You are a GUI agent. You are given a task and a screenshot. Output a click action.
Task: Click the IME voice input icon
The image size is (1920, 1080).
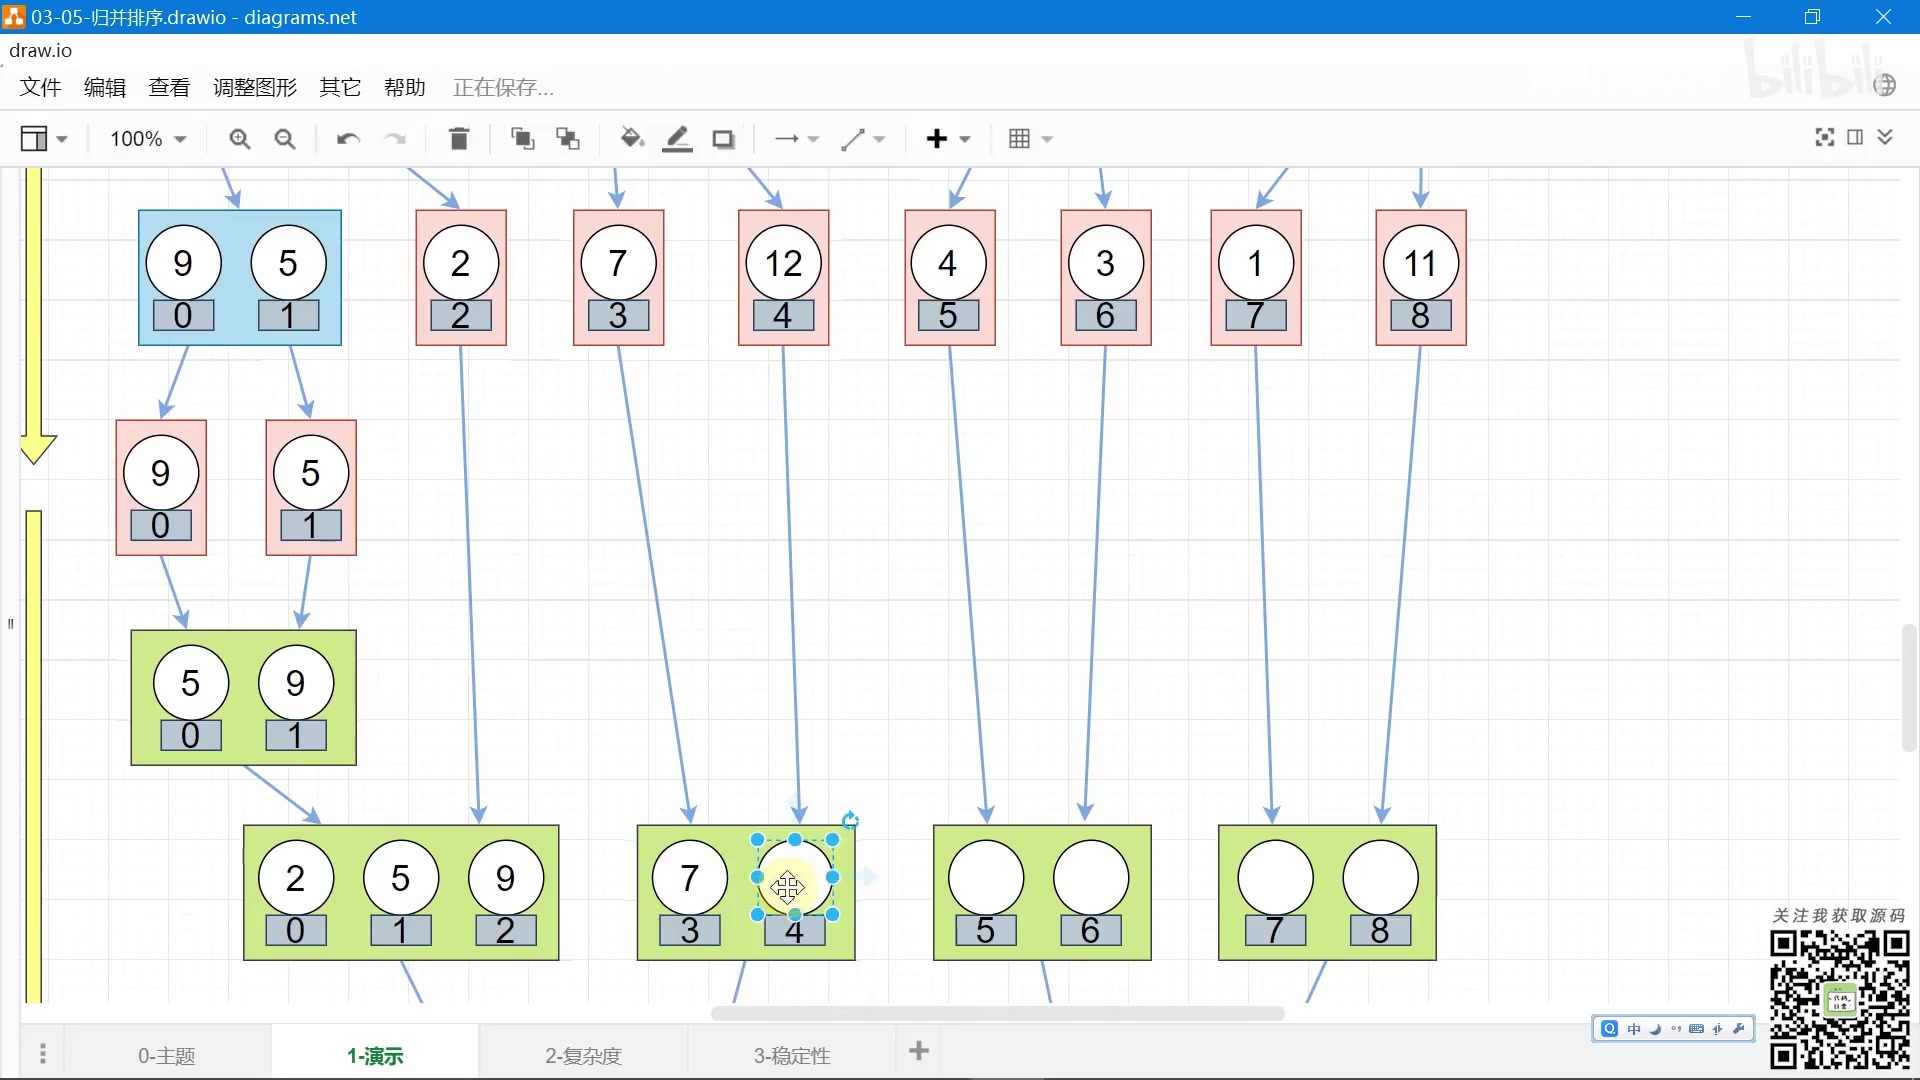(1718, 1029)
